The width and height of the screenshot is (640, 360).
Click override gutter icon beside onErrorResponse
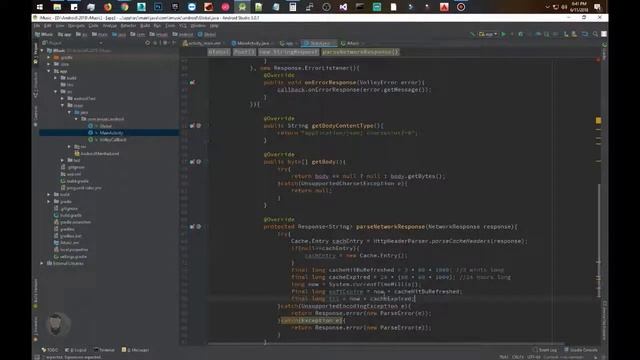[192, 82]
